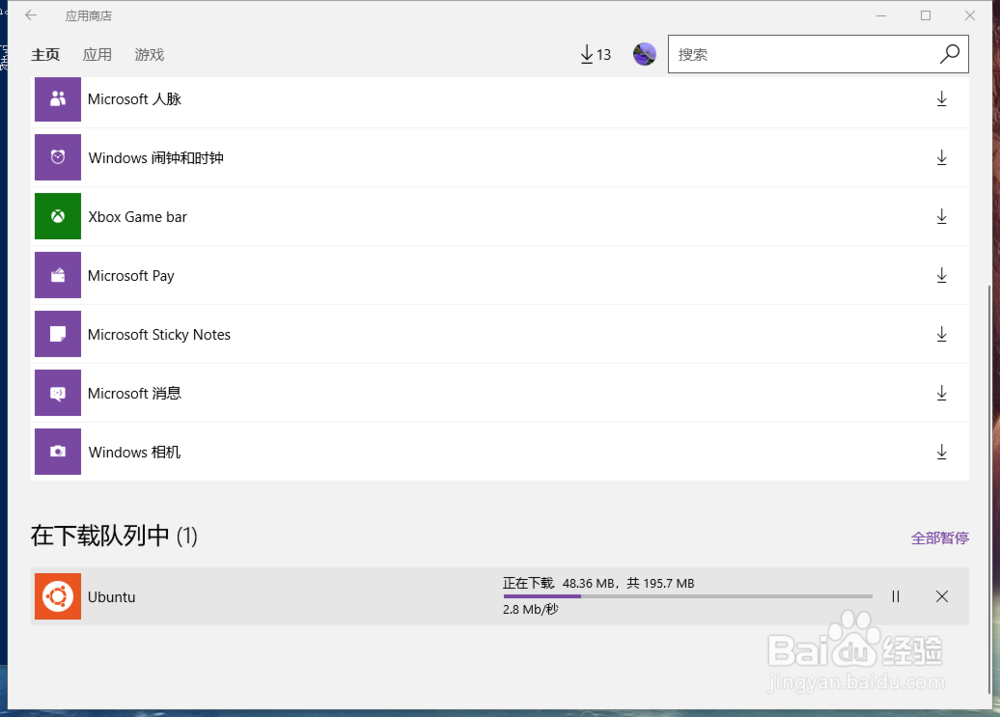
Task: Download Windows 相机 update
Action: 941,452
